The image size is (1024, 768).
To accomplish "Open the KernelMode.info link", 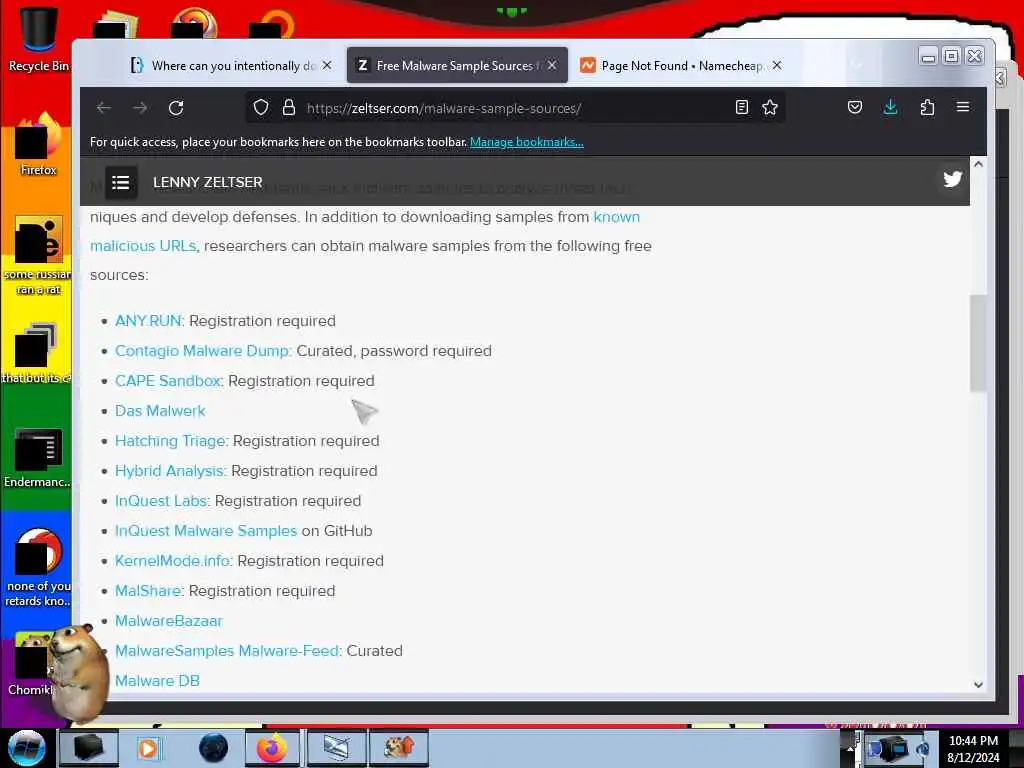I will coord(172,561).
